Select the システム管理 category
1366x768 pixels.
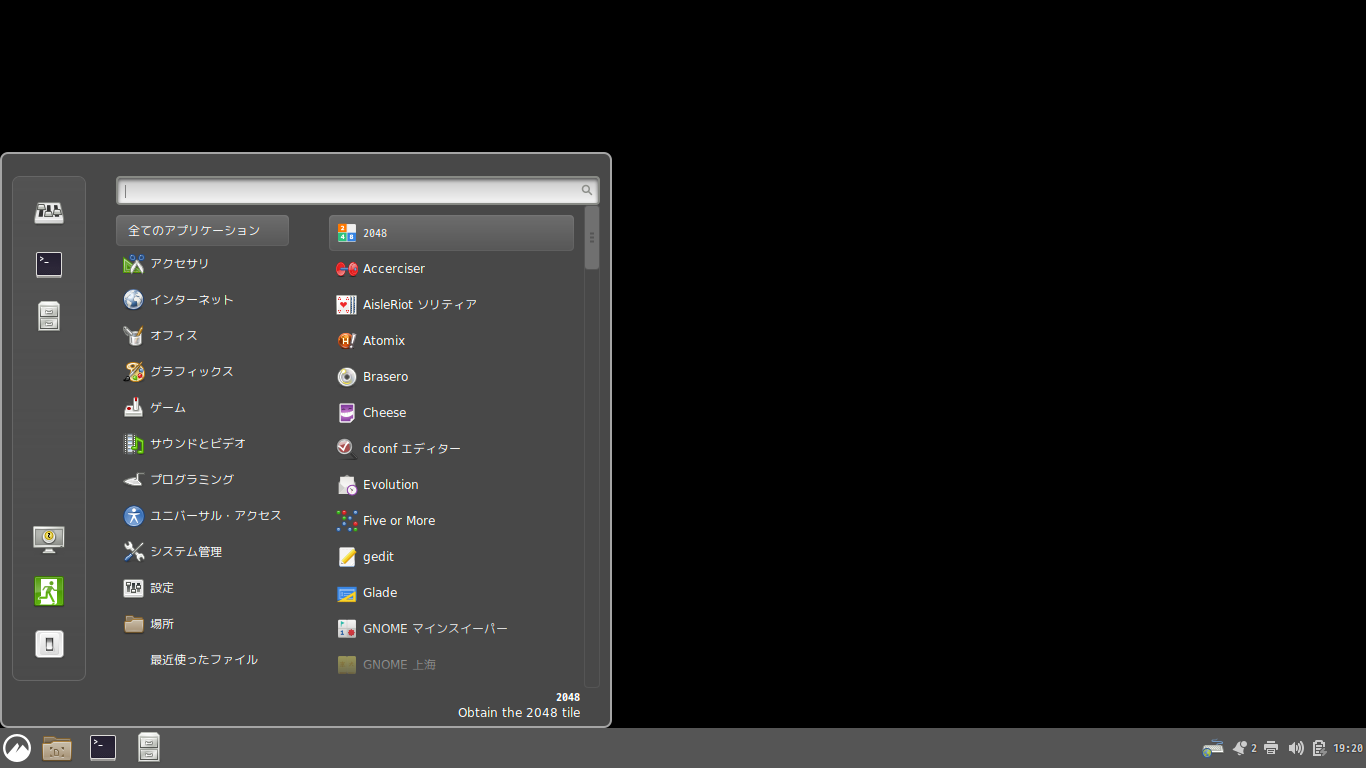[203, 552]
